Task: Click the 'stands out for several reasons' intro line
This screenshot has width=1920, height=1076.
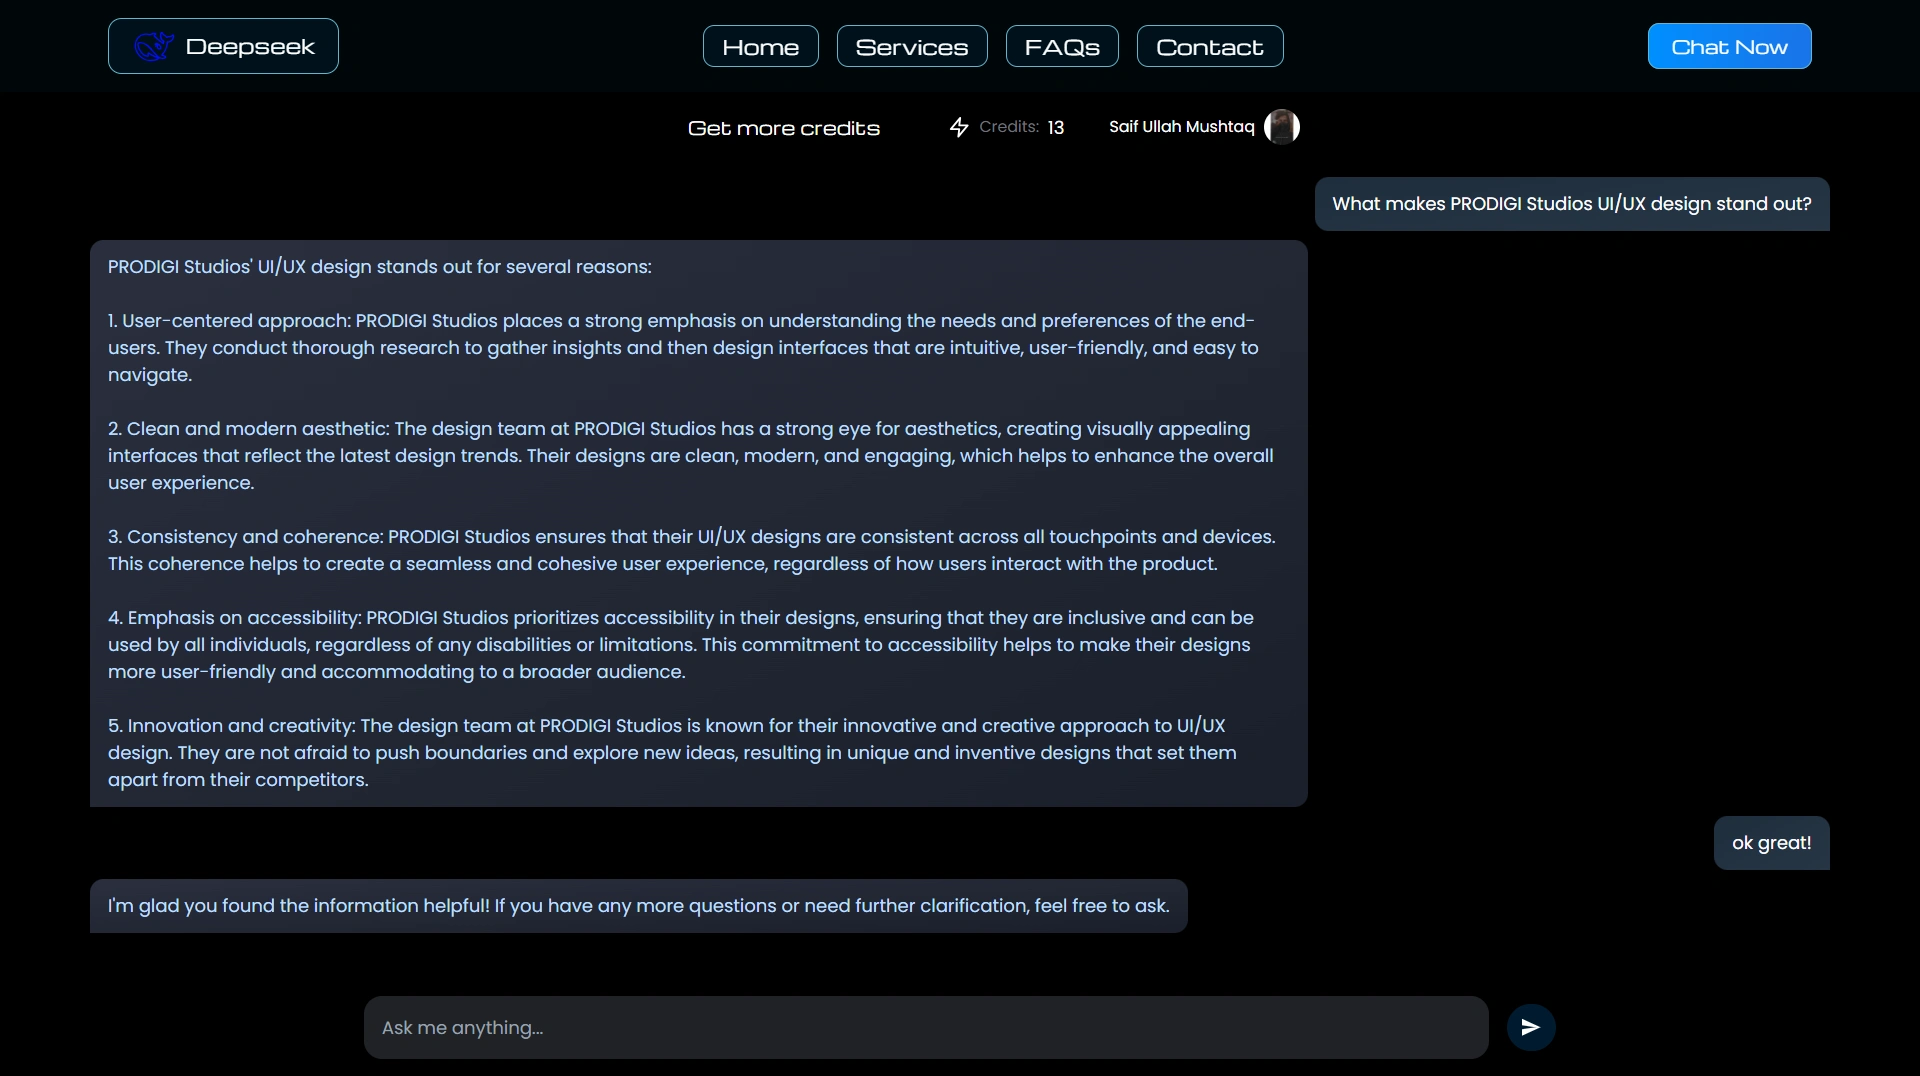Action: [380, 267]
